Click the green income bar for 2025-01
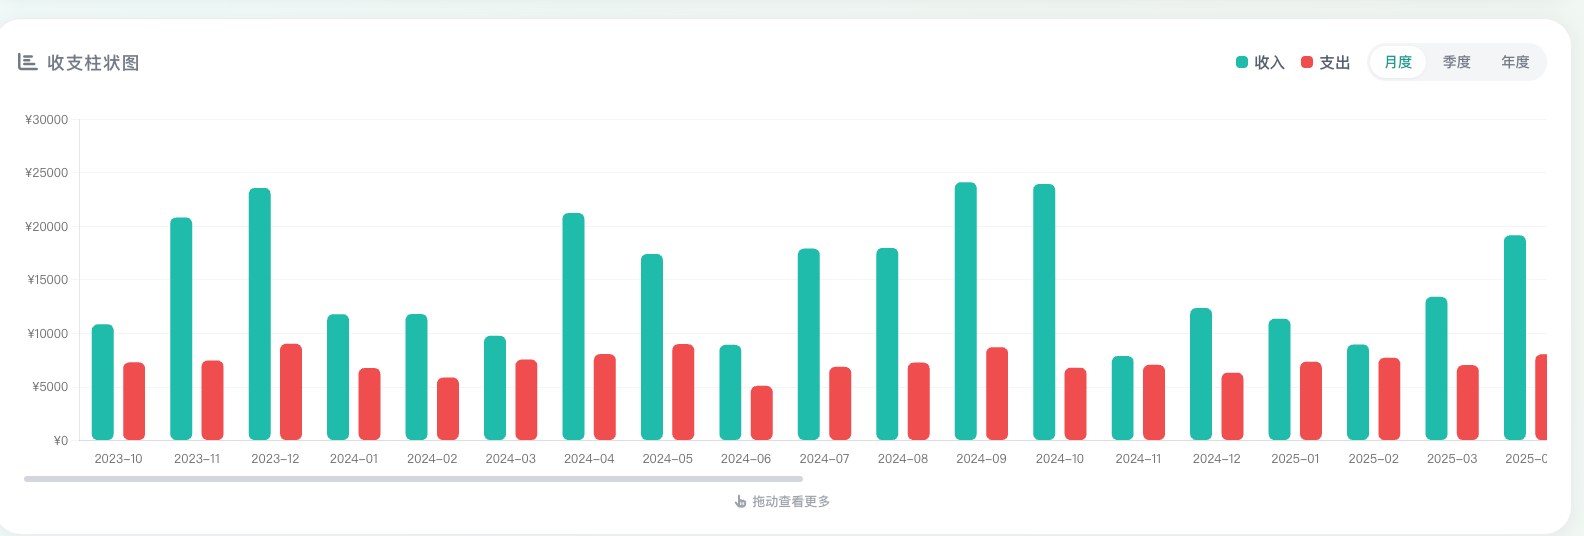 point(1279,379)
